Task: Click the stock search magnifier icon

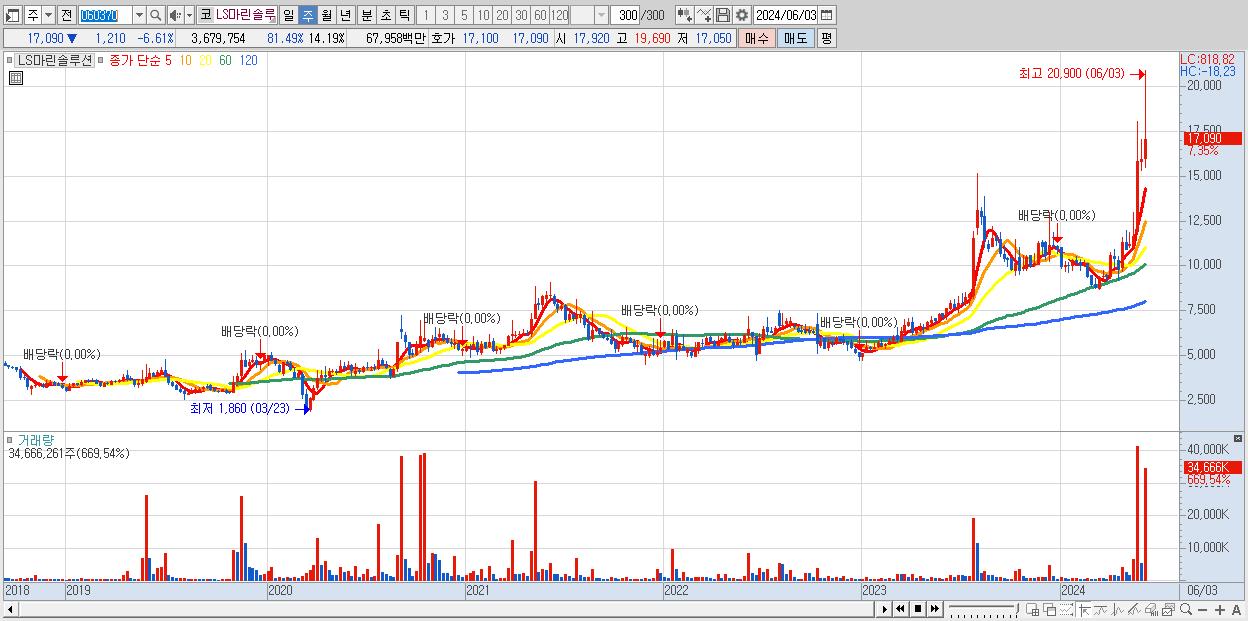Action: click(x=156, y=15)
